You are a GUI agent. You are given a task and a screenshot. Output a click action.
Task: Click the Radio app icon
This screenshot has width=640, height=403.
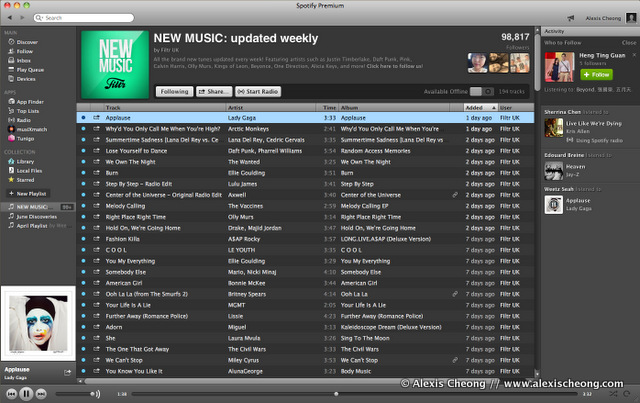tap(11, 120)
